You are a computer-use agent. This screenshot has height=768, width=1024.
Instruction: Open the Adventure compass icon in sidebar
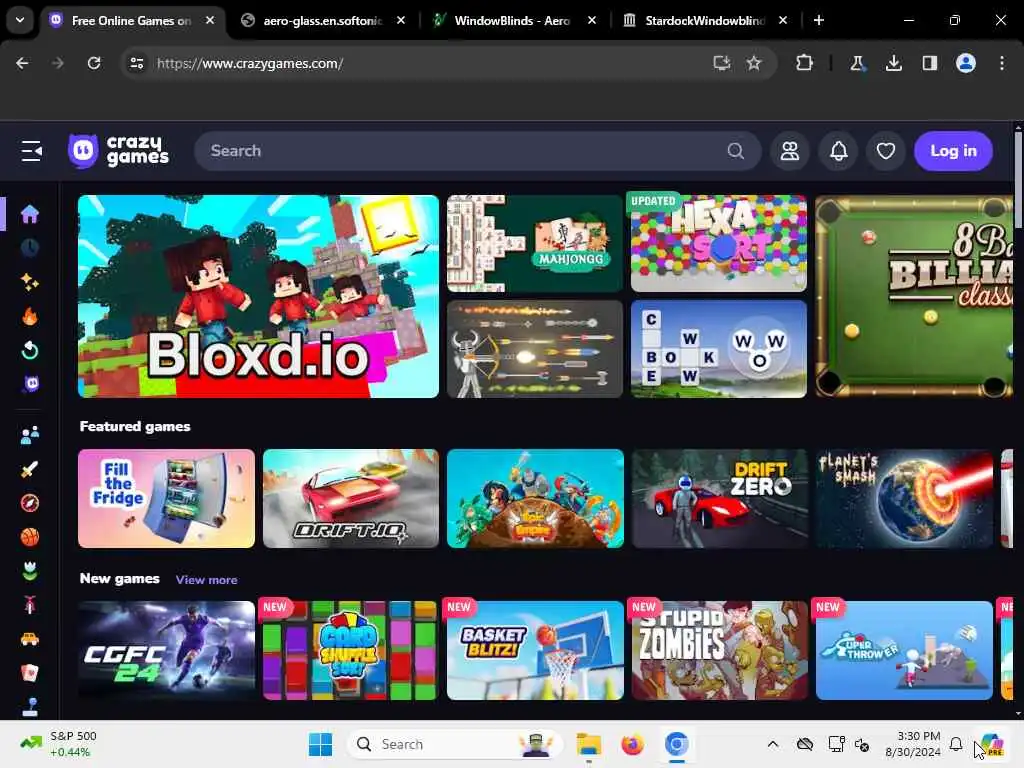point(29,503)
